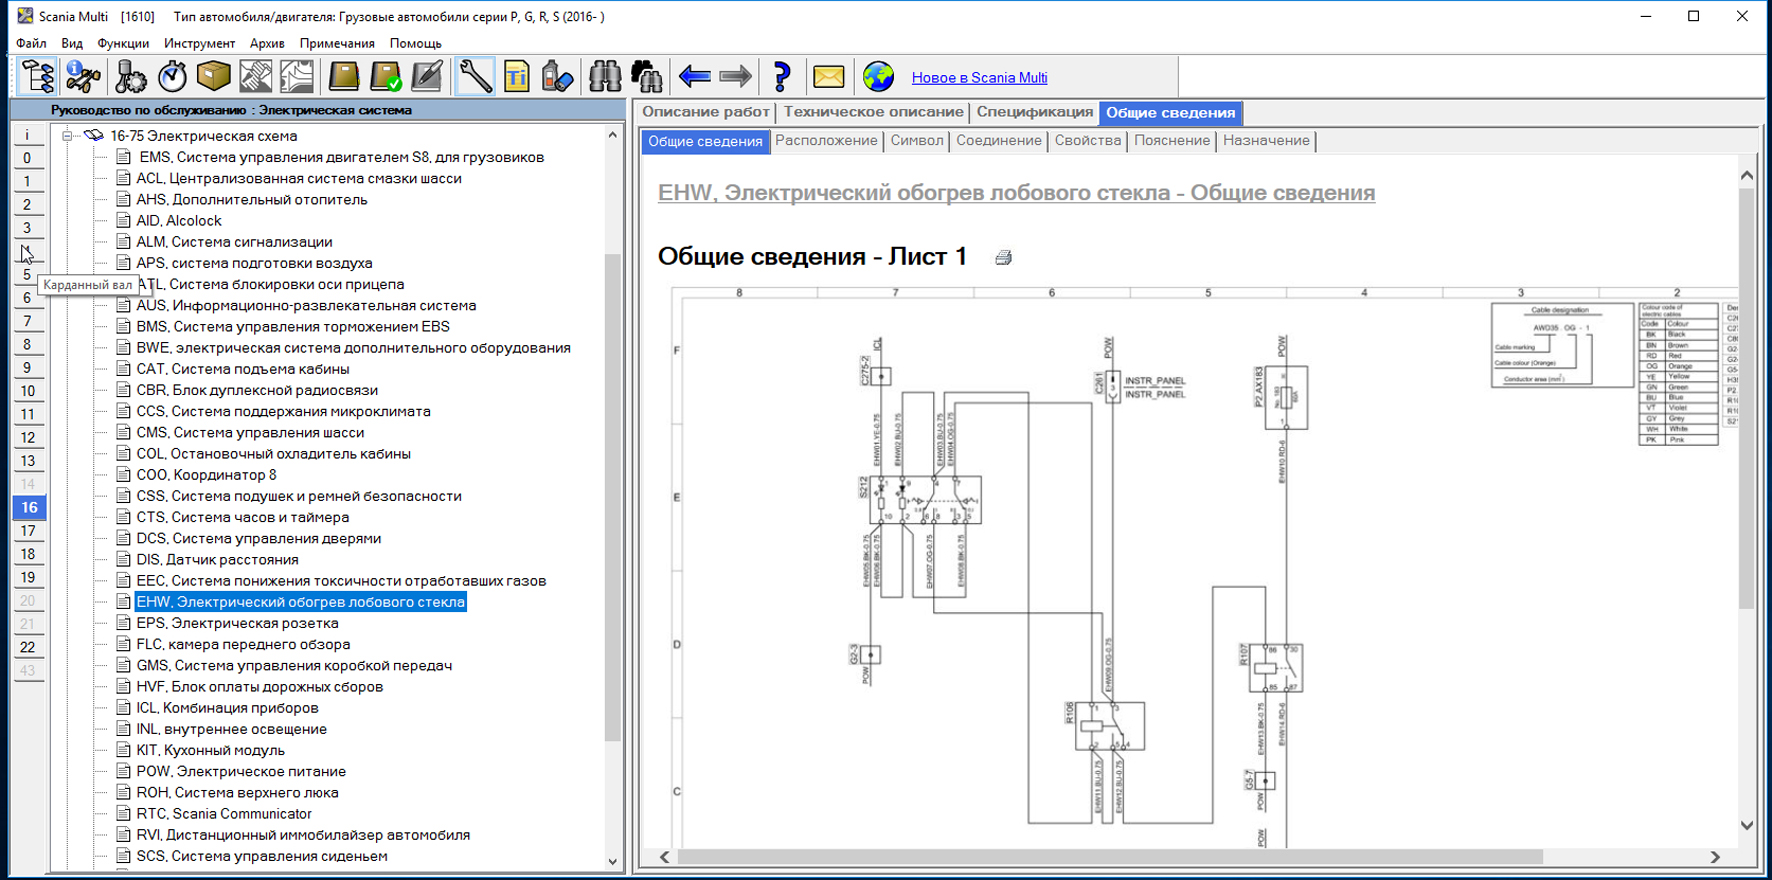Viewport: 1772px width, 880px height.
Task: Click the printer icon beside Лист 1
Action: [x=1003, y=258]
